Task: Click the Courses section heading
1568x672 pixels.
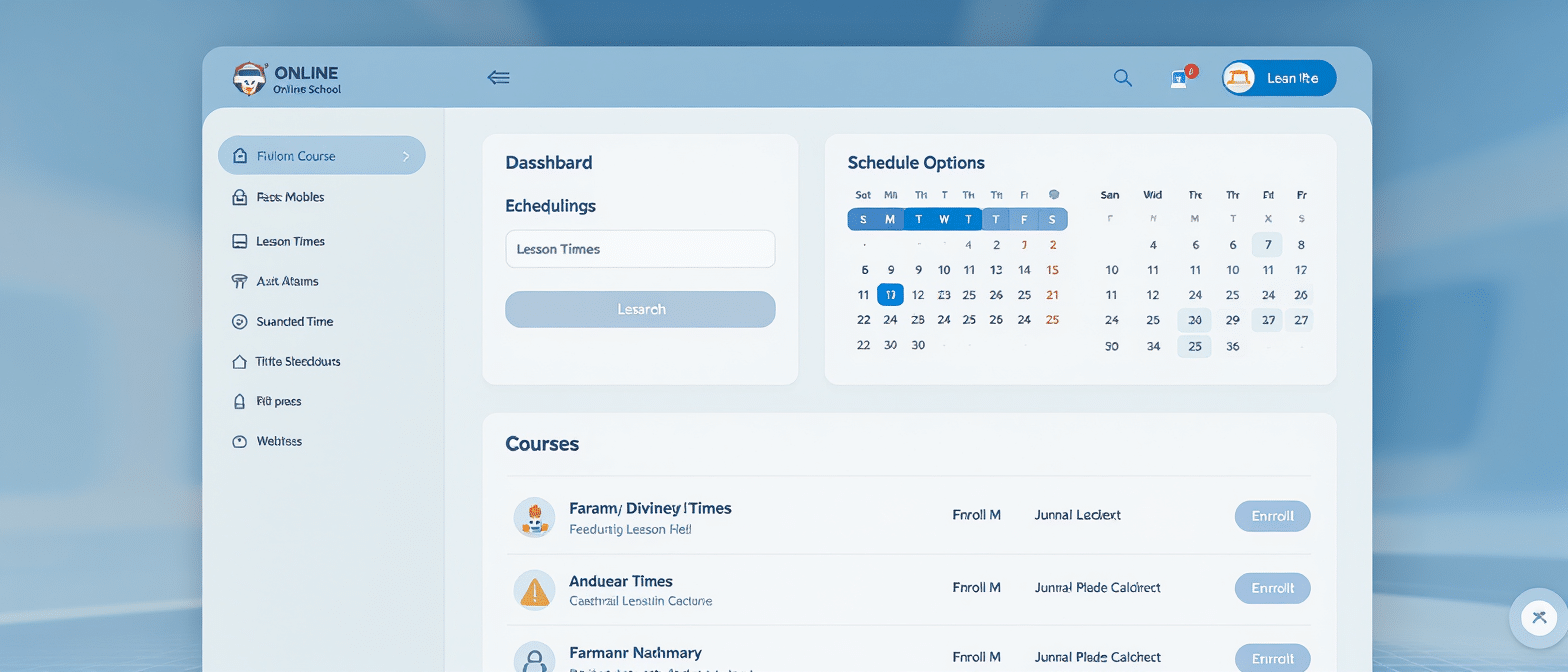Action: pyautogui.click(x=542, y=443)
